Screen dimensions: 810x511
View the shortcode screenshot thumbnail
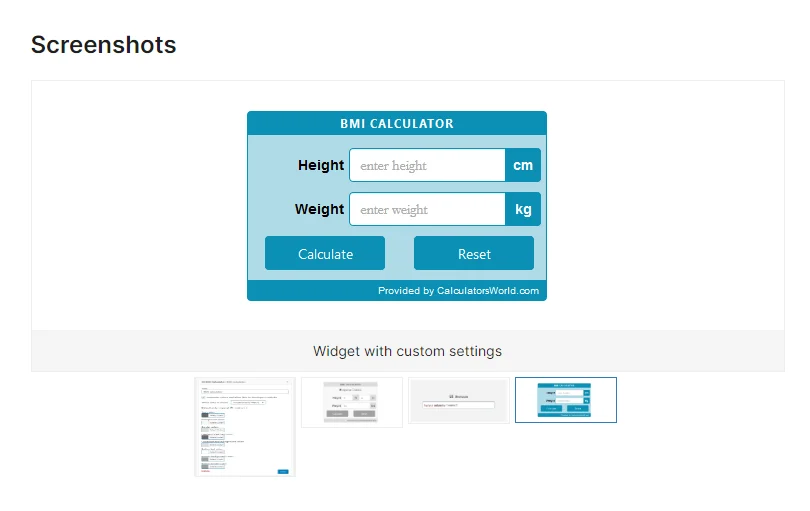(x=459, y=400)
